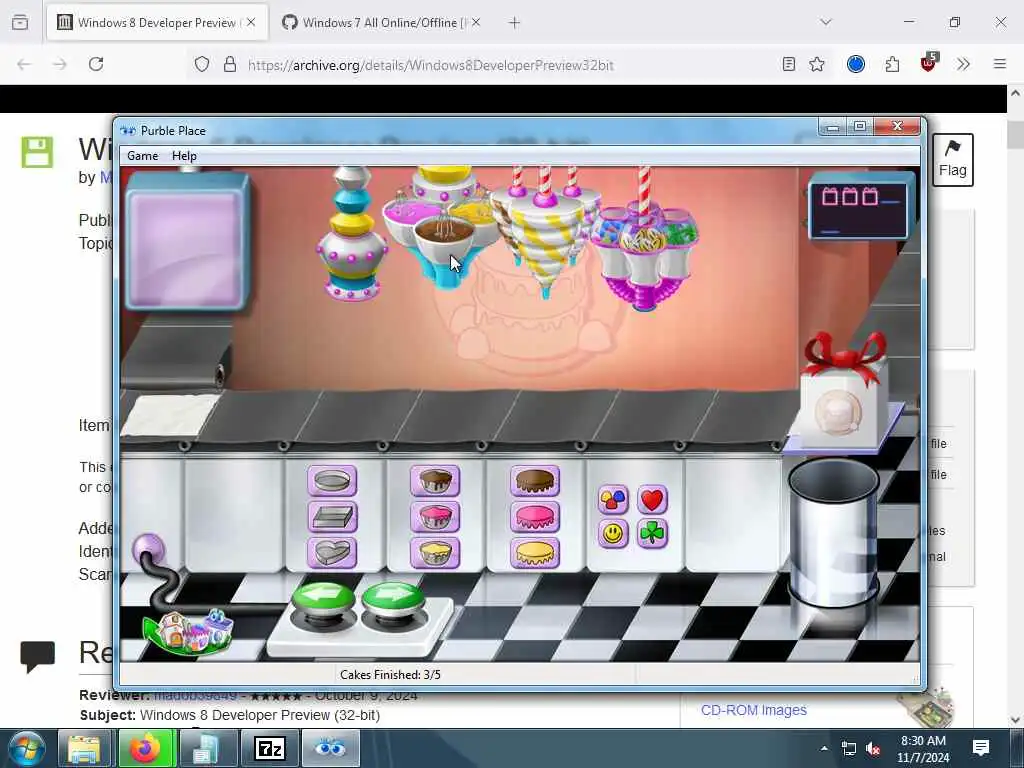Go back to previous page
Viewport: 1024px width, 768px height.
[x=24, y=64]
